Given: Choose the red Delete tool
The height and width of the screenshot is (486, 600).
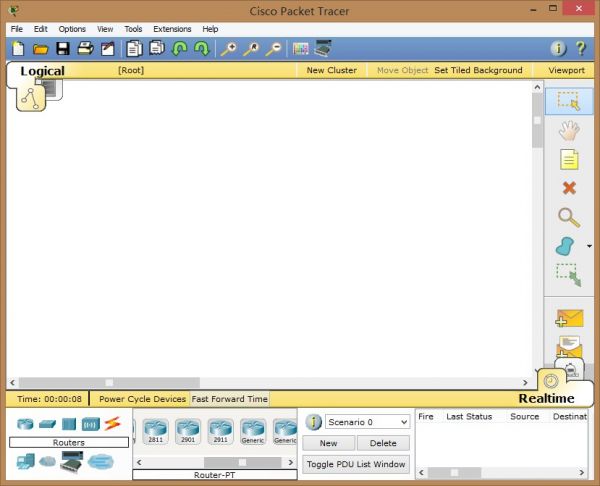Looking at the screenshot, I should [569, 188].
